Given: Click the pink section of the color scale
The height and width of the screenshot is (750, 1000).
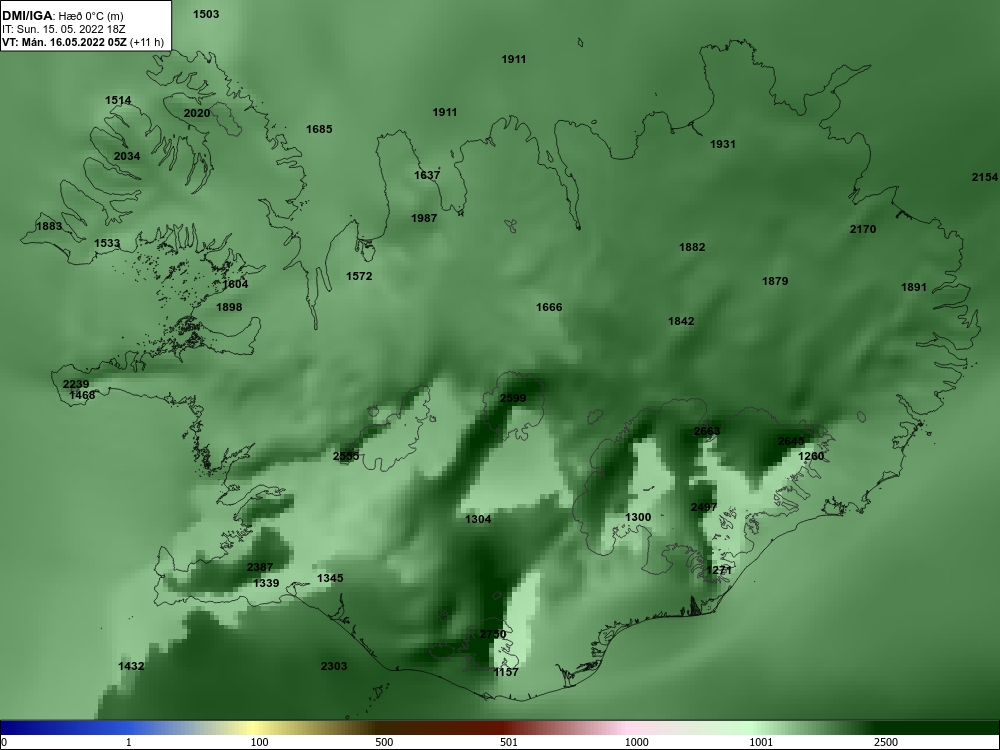Looking at the screenshot, I should pyautogui.click(x=628, y=728).
